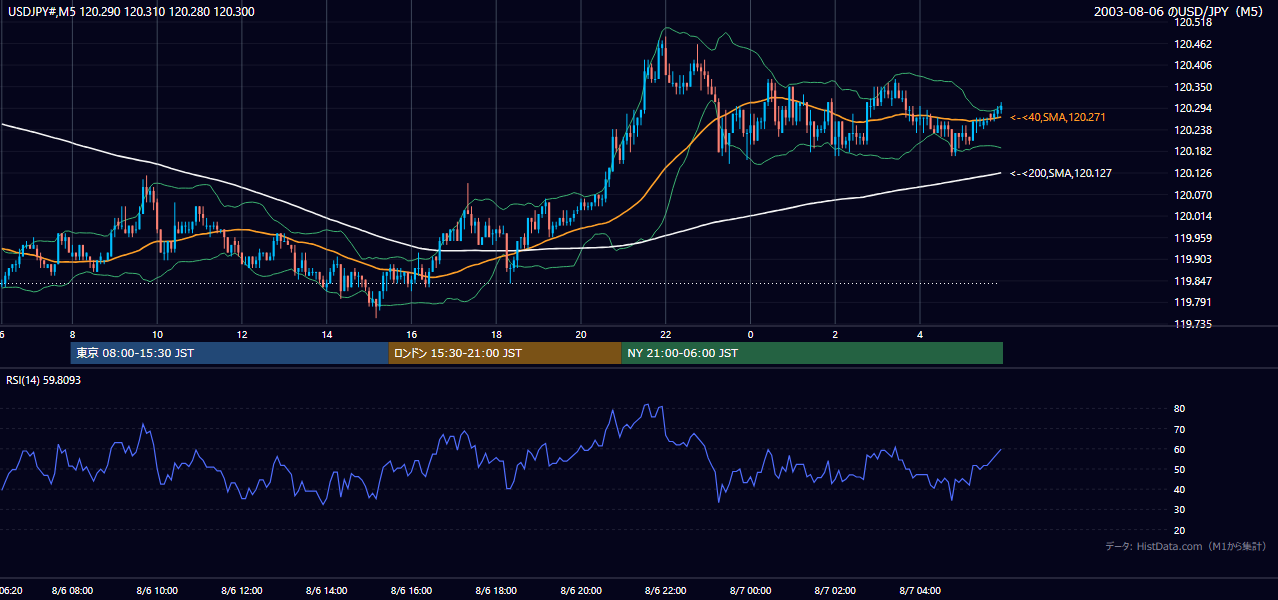Click price axis value 120.182

pos(1193,151)
